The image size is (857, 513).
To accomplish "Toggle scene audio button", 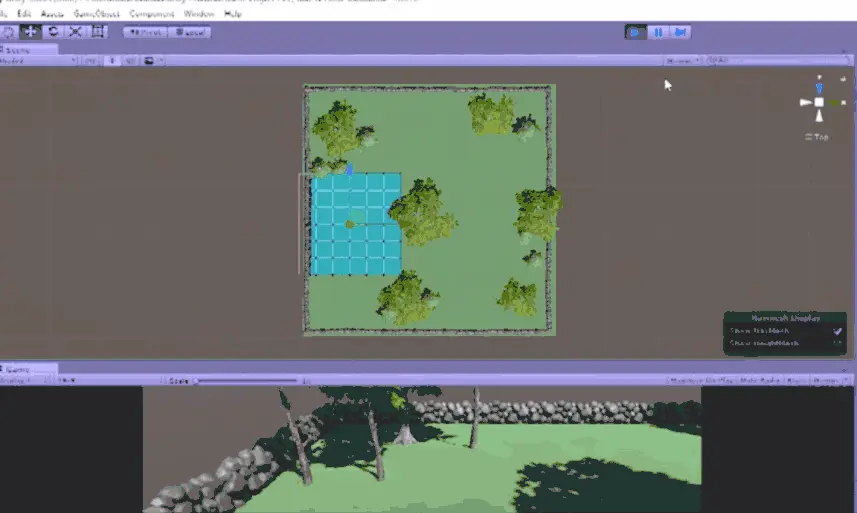I will (130, 61).
